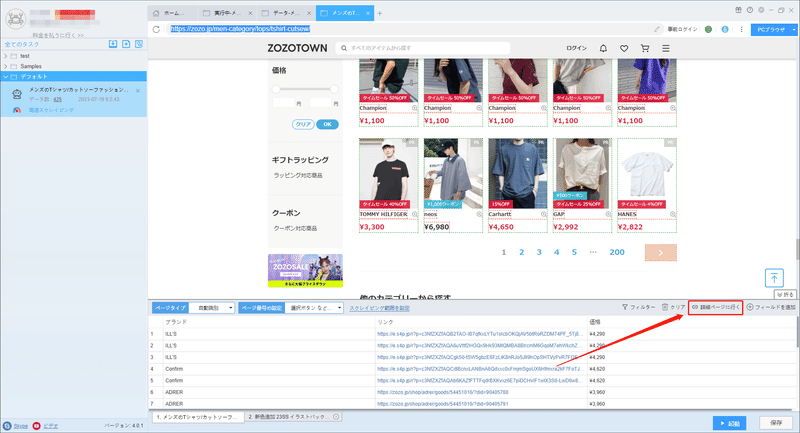Select the active メンズのT tab
Image resolution: width=800 pixels, height=433 pixels.
345,13
